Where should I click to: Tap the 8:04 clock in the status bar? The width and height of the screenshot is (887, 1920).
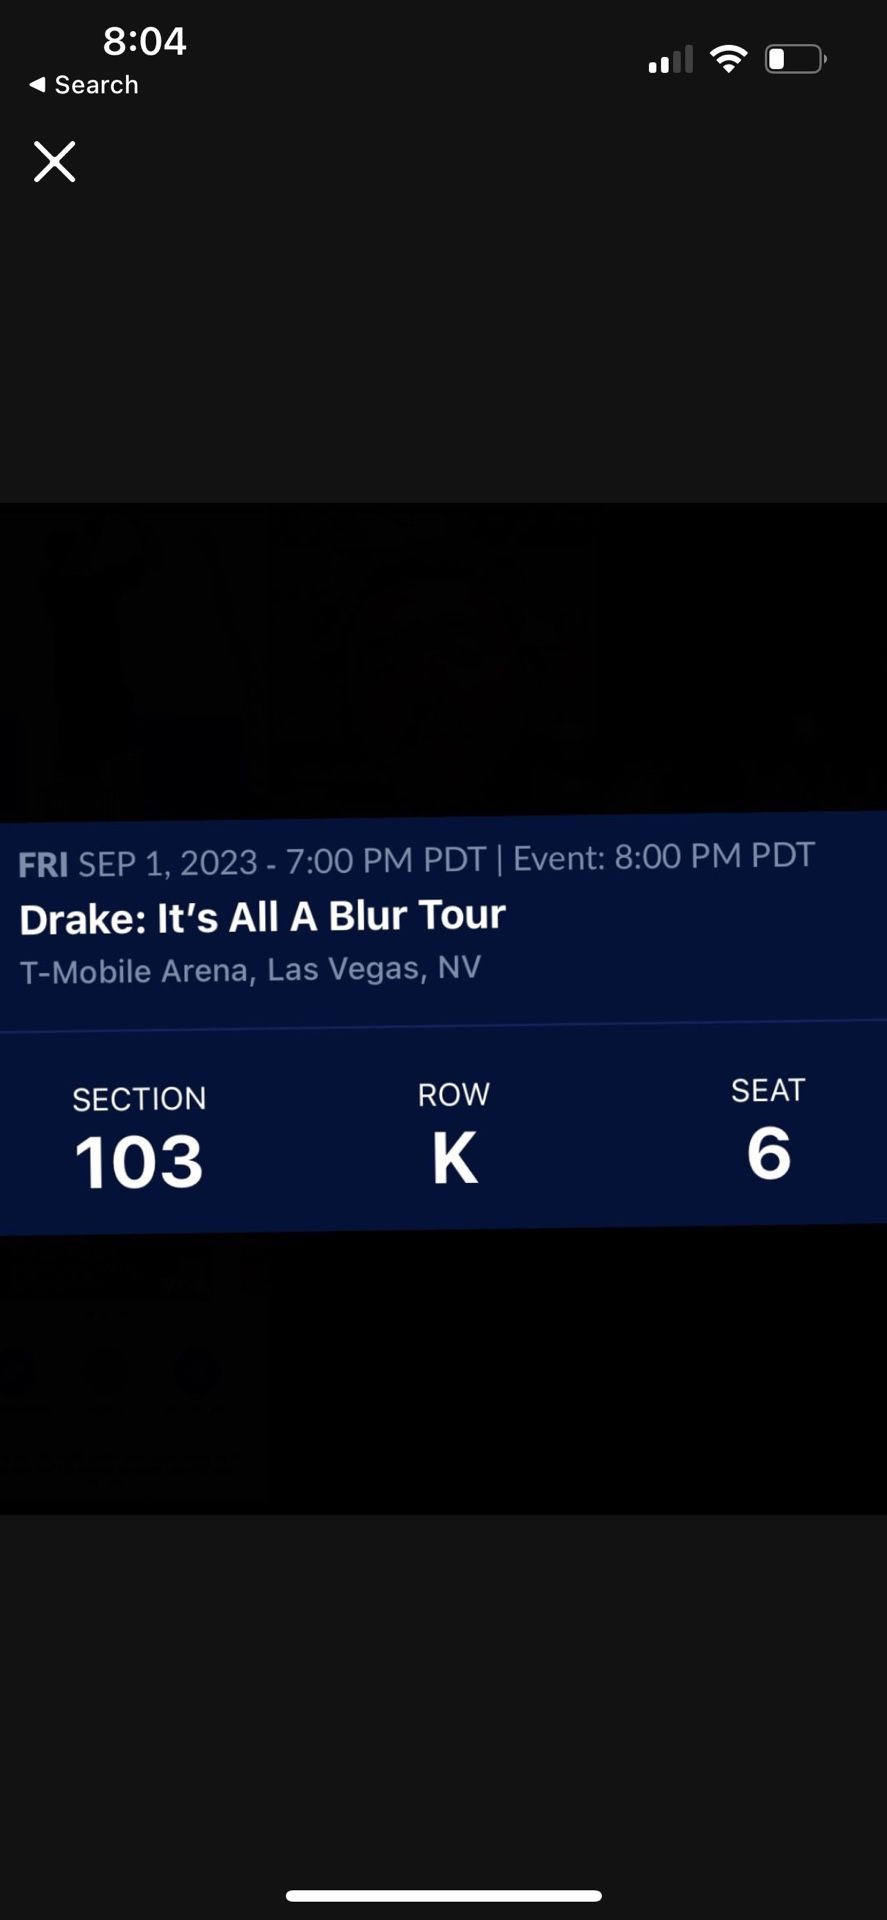[x=144, y=42]
